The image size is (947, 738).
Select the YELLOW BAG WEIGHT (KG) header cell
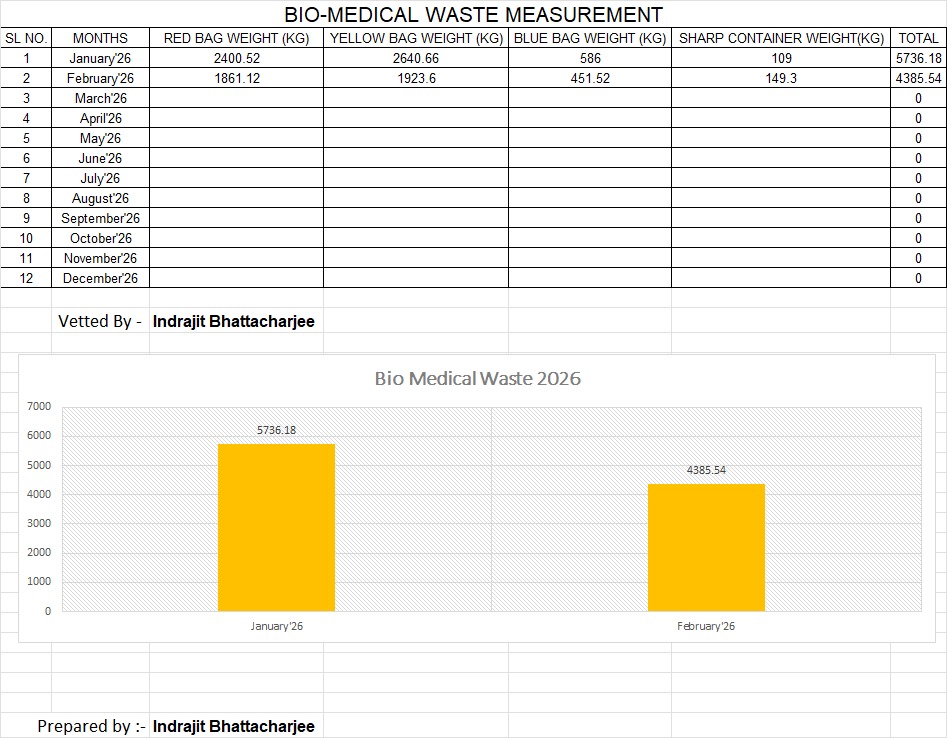point(415,38)
